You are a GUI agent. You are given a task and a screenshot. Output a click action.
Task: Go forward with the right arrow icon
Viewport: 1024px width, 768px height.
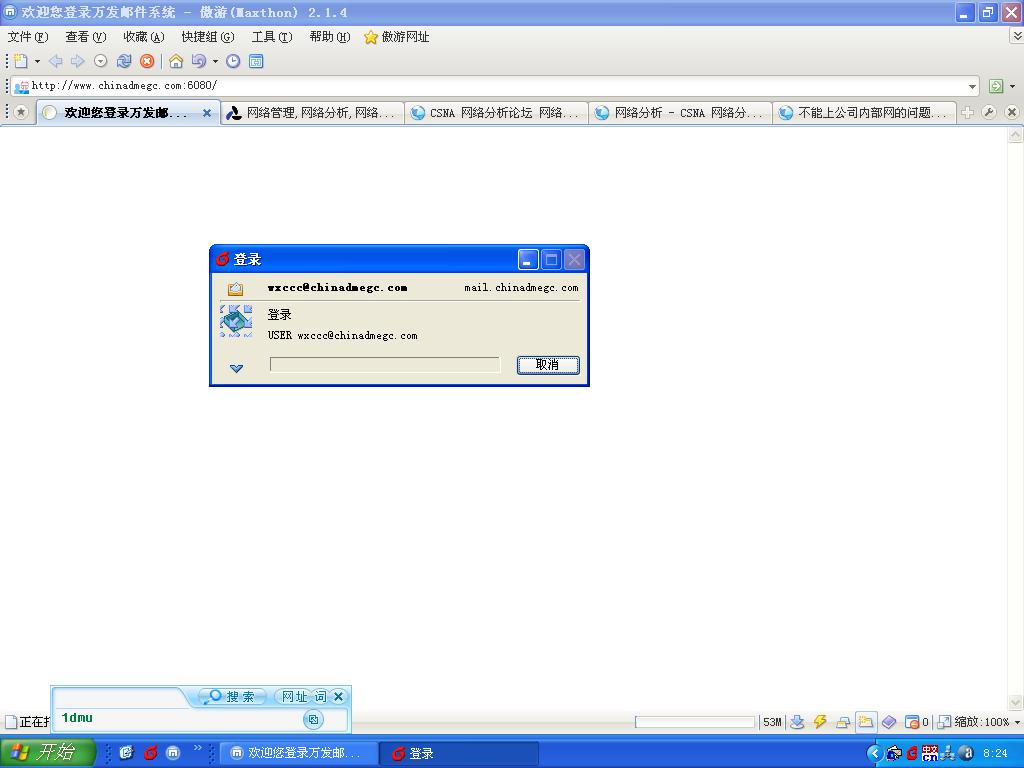click(78, 61)
